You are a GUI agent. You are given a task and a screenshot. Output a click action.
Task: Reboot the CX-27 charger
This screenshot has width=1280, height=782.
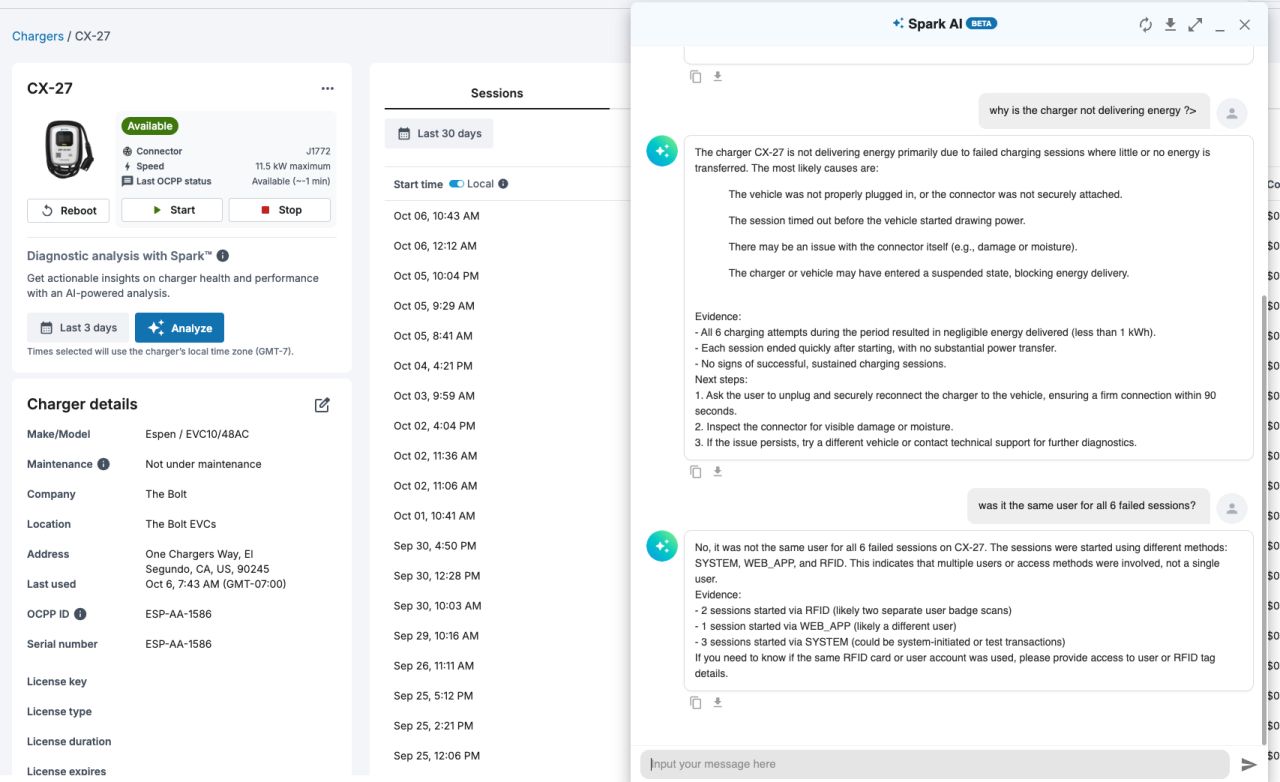68,210
